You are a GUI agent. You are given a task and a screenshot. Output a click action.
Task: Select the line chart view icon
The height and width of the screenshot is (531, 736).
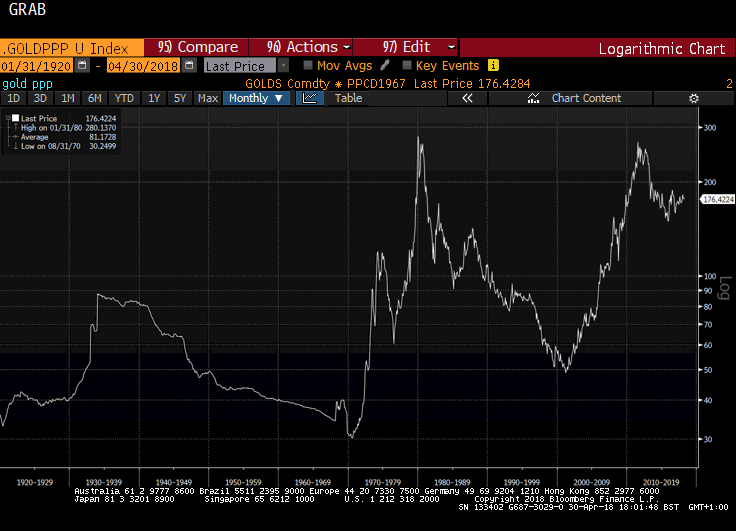coord(310,98)
